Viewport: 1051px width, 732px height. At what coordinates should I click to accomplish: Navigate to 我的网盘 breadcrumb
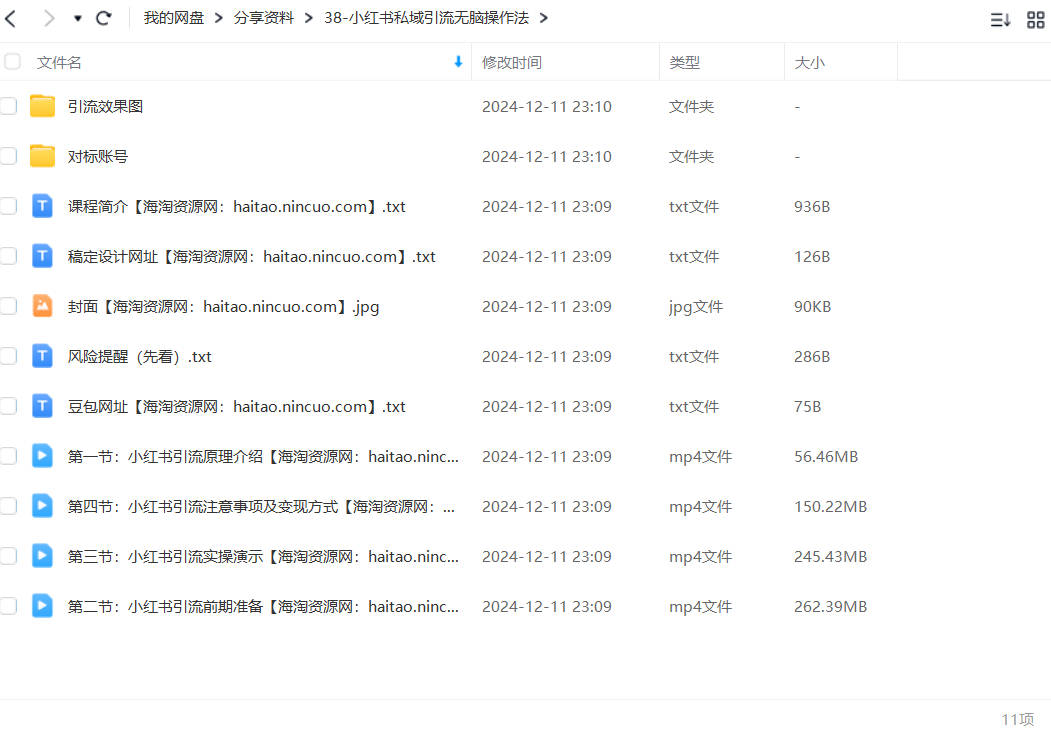pyautogui.click(x=174, y=18)
